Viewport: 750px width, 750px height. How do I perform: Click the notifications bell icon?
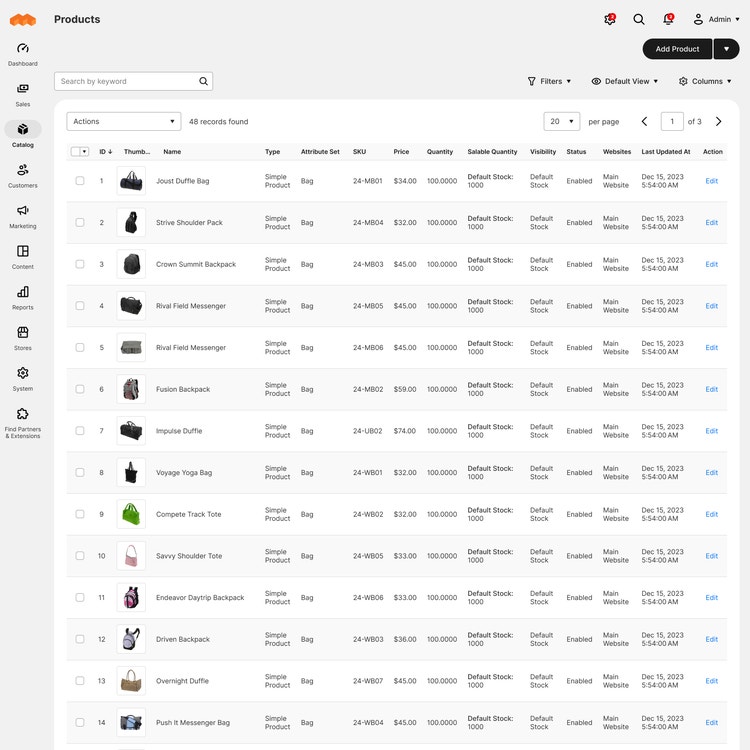pos(668,19)
